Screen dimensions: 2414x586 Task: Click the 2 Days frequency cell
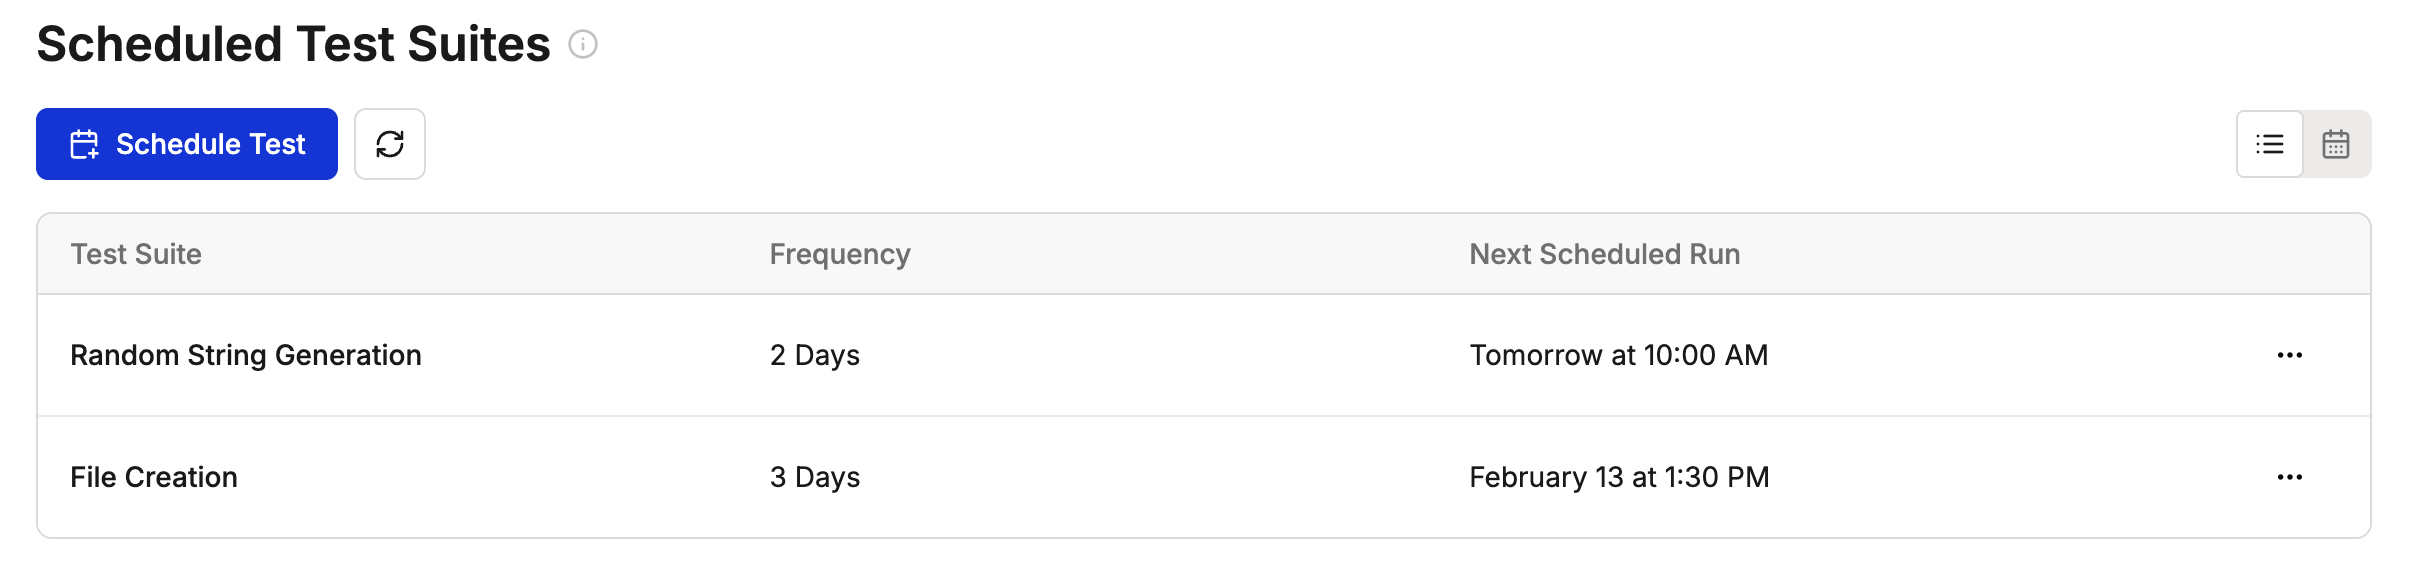(815, 355)
